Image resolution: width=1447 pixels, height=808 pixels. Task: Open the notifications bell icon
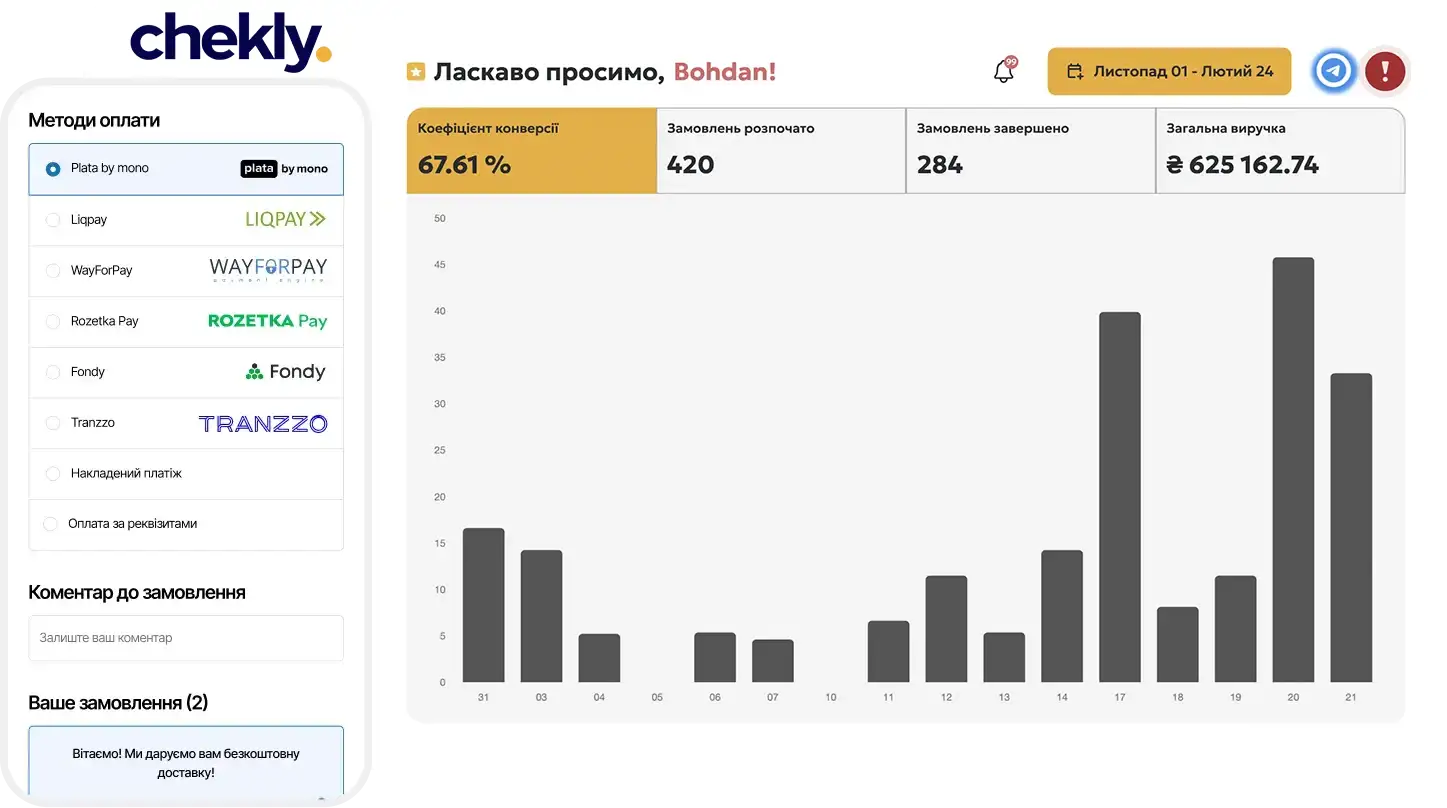pos(1003,72)
